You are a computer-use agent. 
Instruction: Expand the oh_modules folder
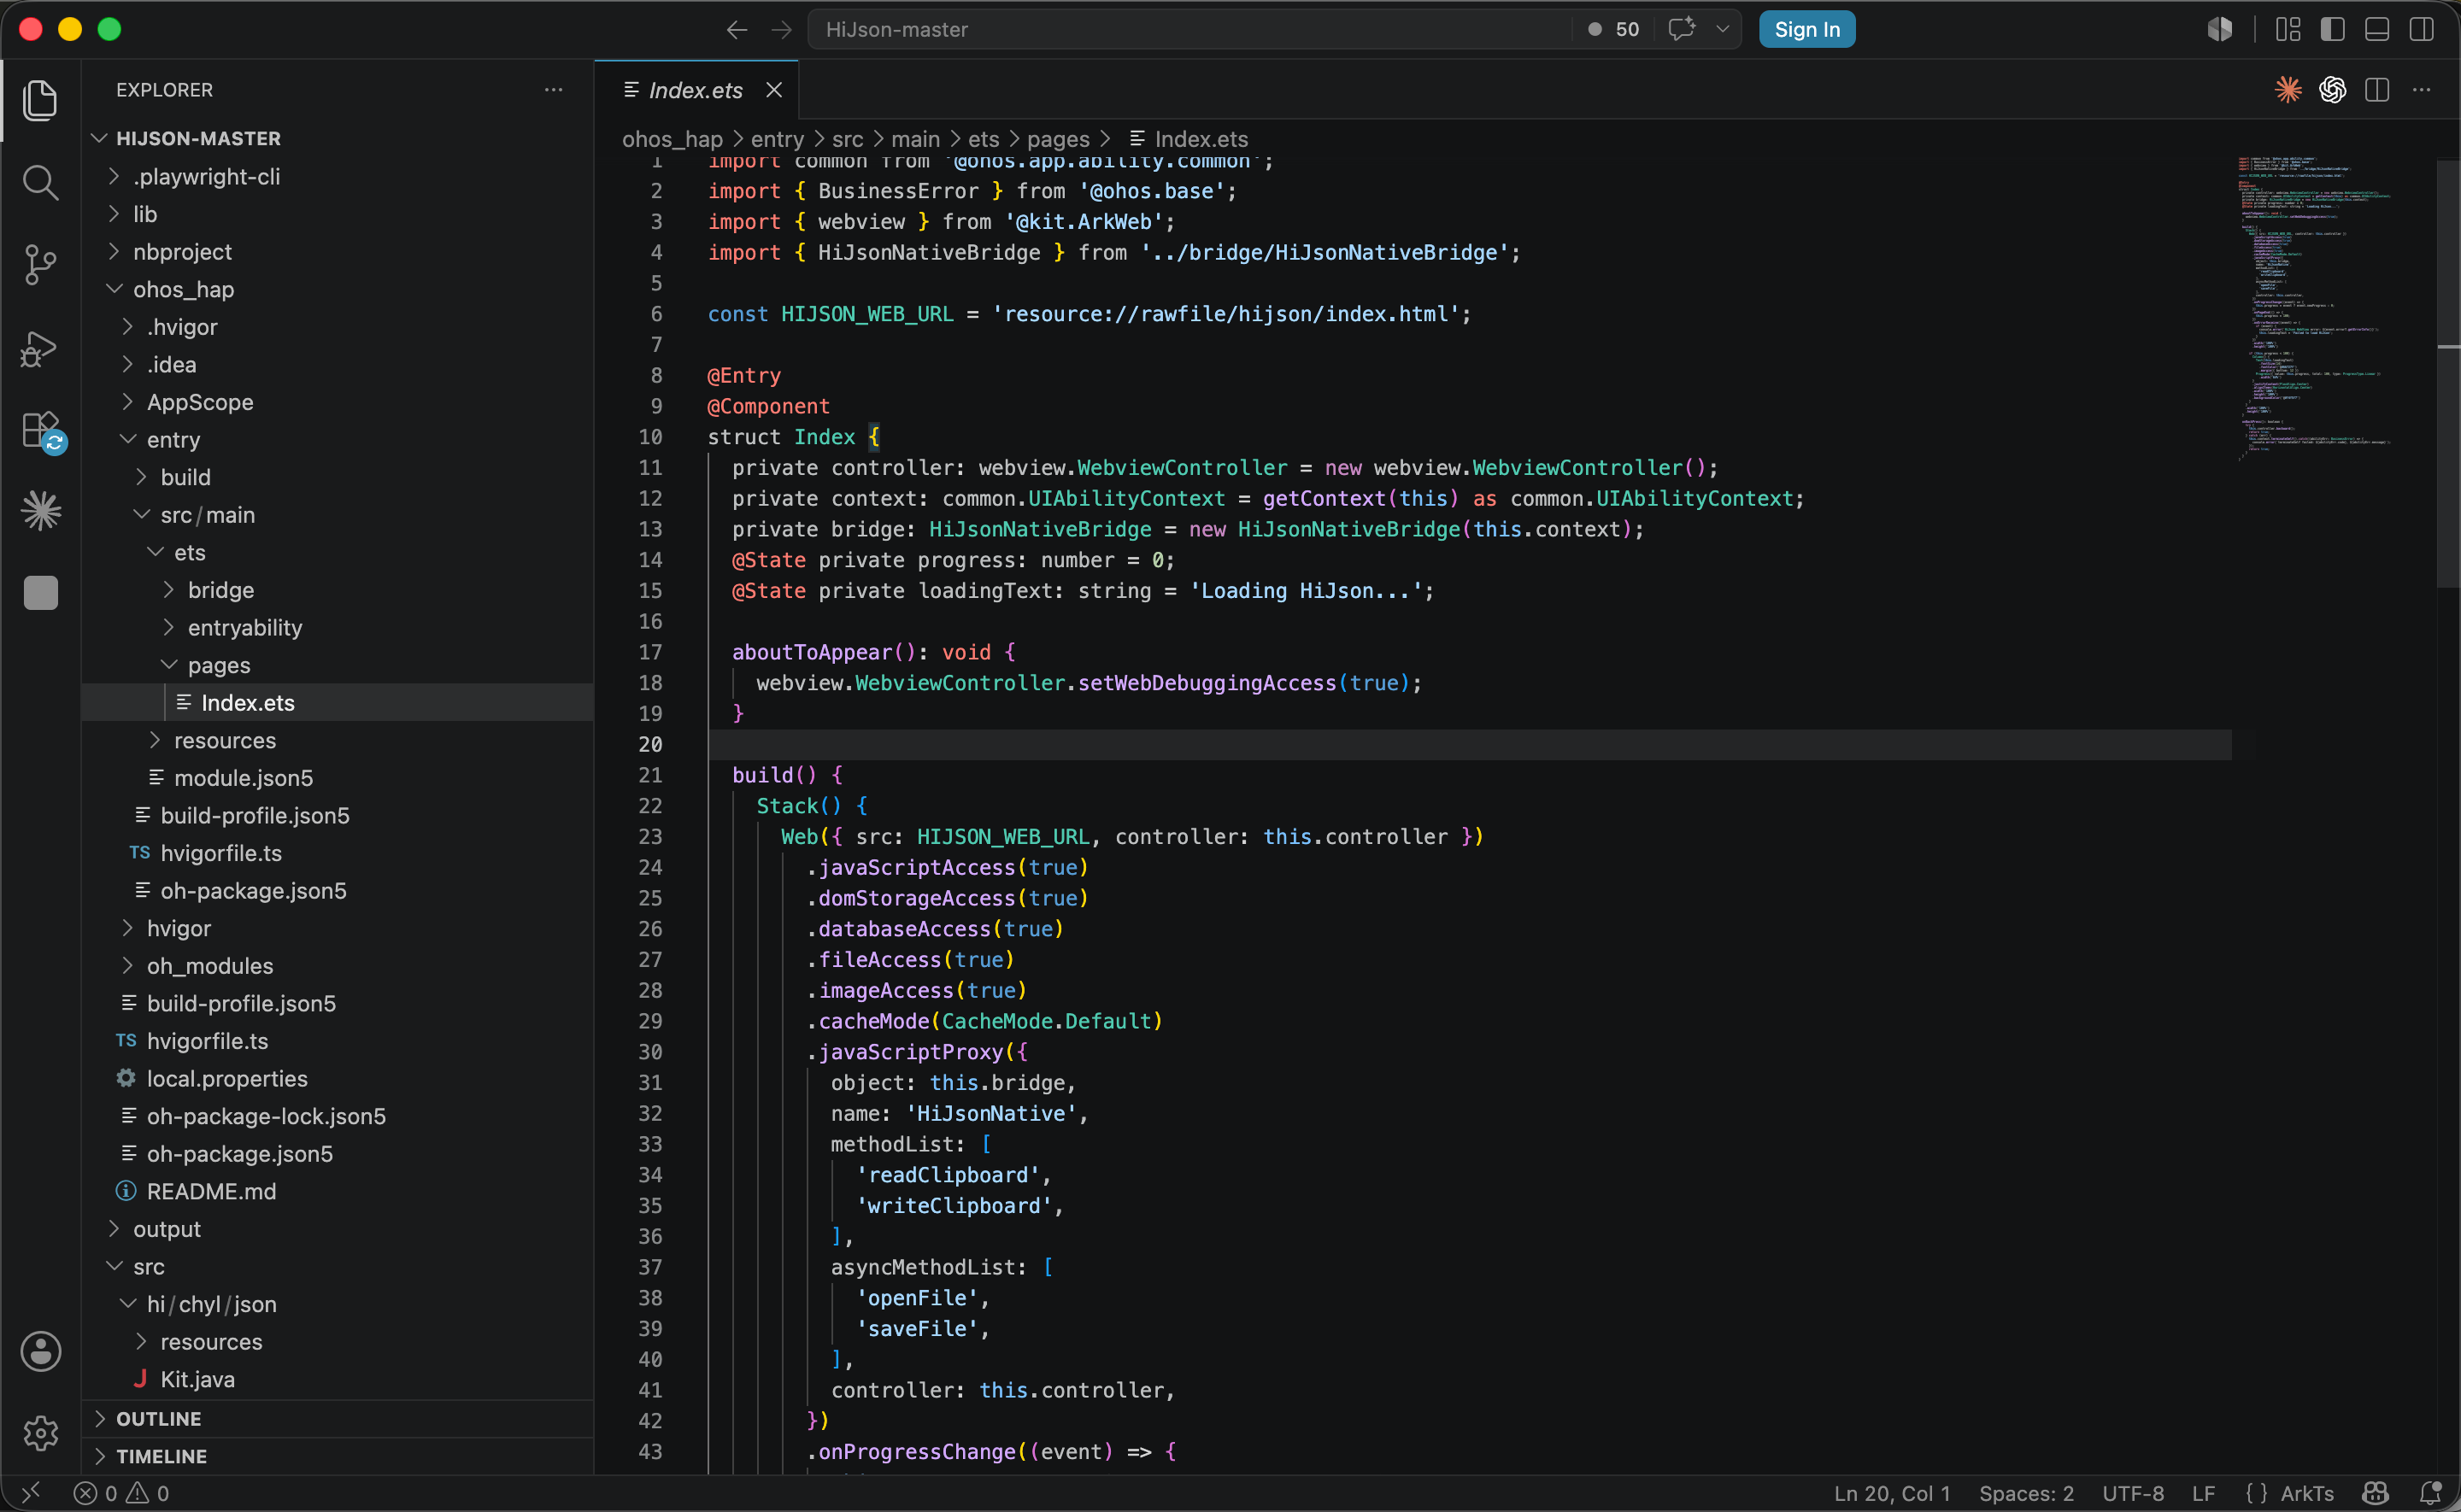pos(338,966)
